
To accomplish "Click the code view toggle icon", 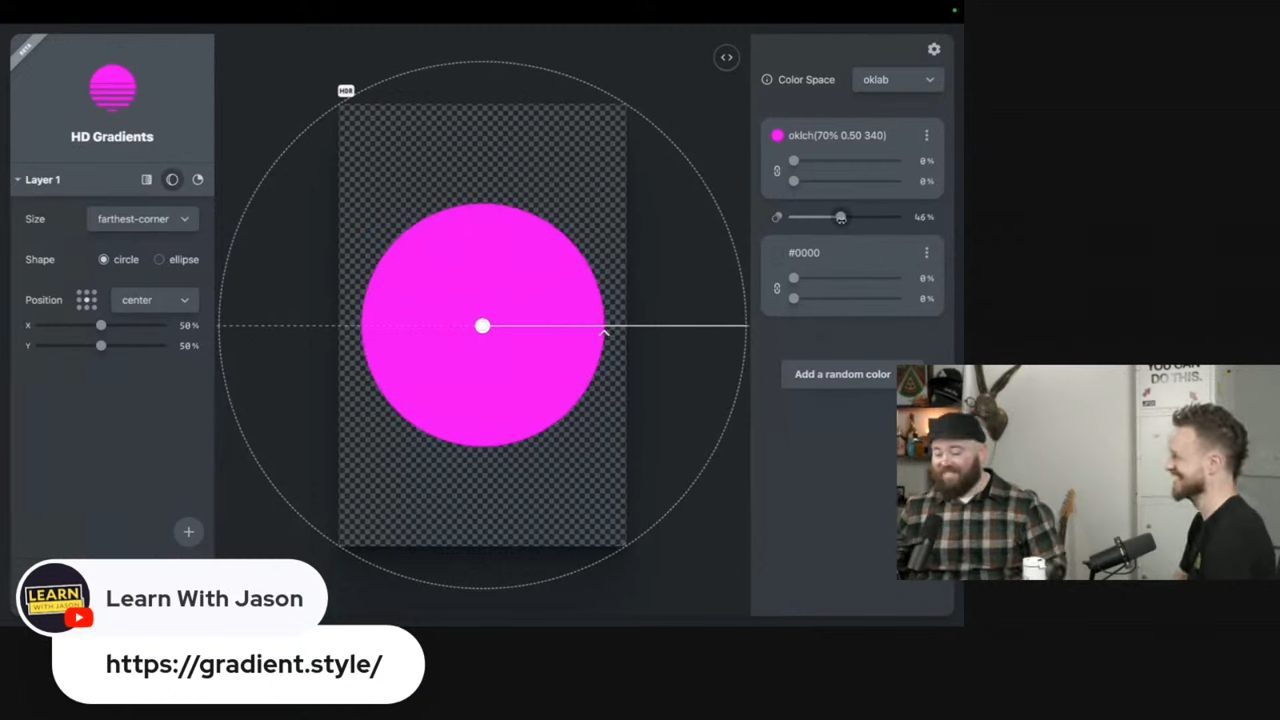I will click(x=727, y=58).
